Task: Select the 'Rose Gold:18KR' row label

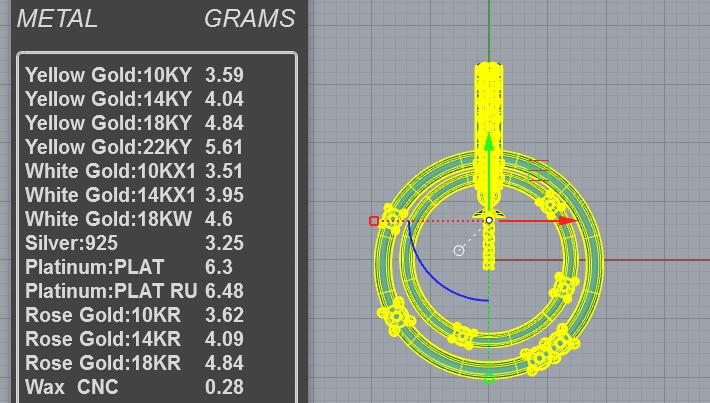Action: coord(103,363)
